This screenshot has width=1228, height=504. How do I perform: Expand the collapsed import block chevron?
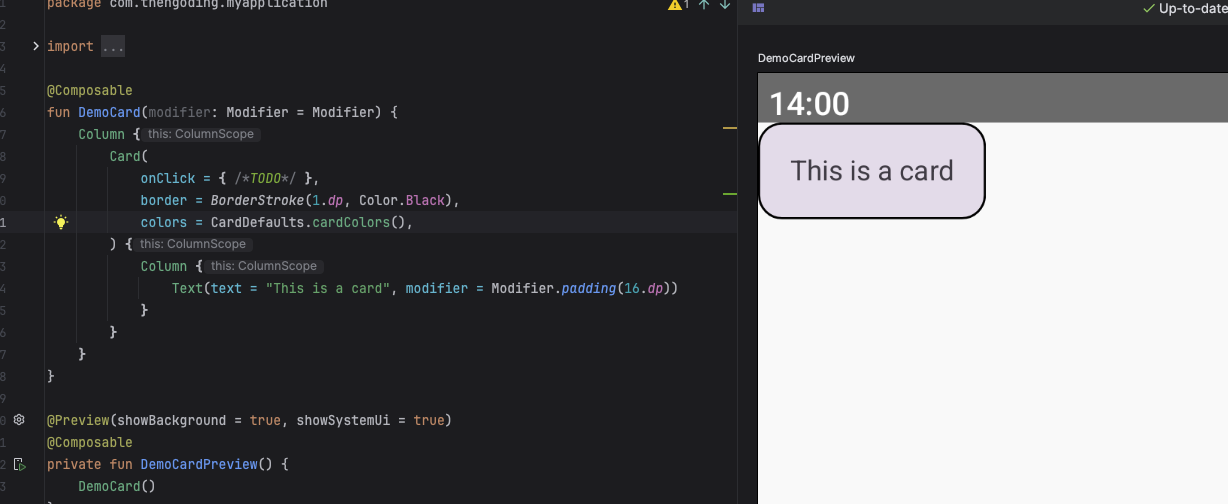36,46
